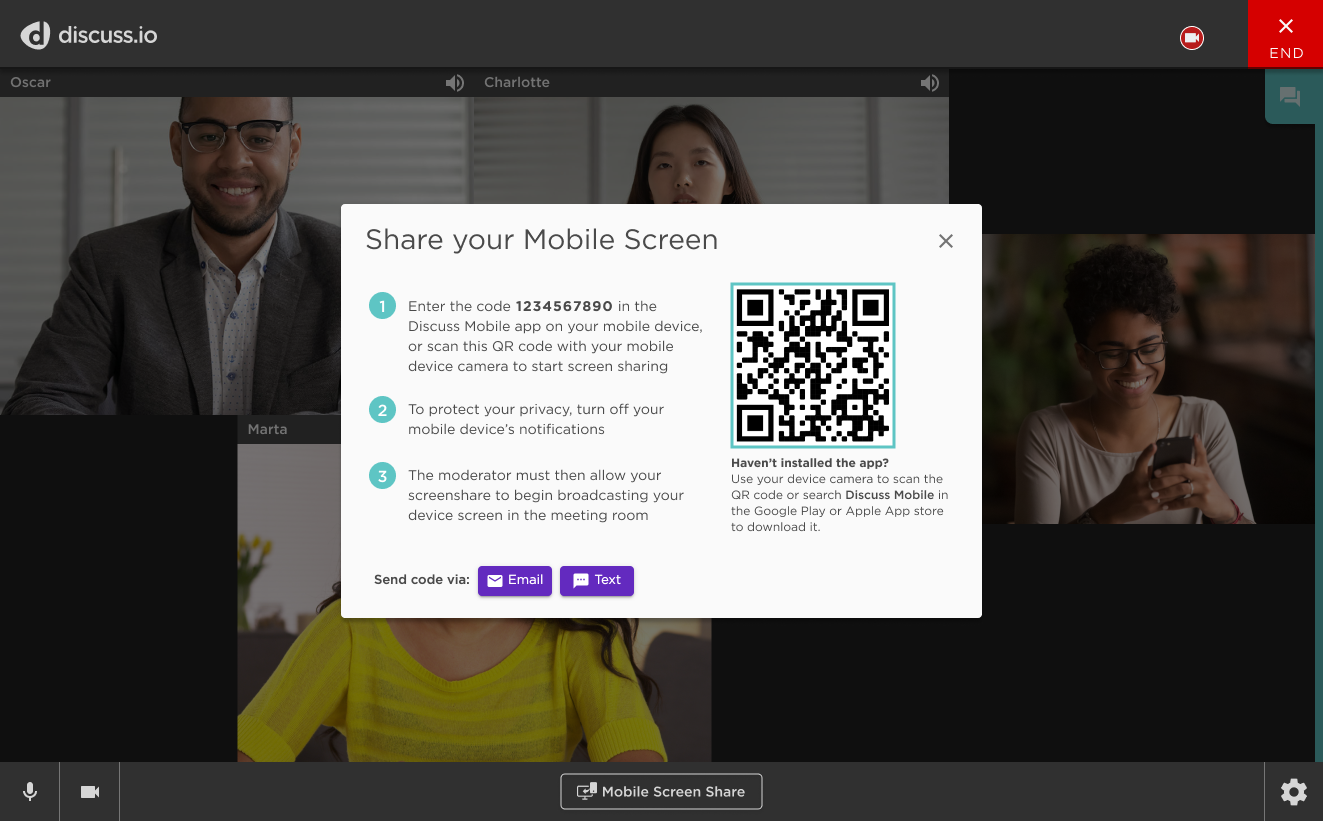Click the red recording indicator icon
Image resolution: width=1323 pixels, height=821 pixels.
1191,38
